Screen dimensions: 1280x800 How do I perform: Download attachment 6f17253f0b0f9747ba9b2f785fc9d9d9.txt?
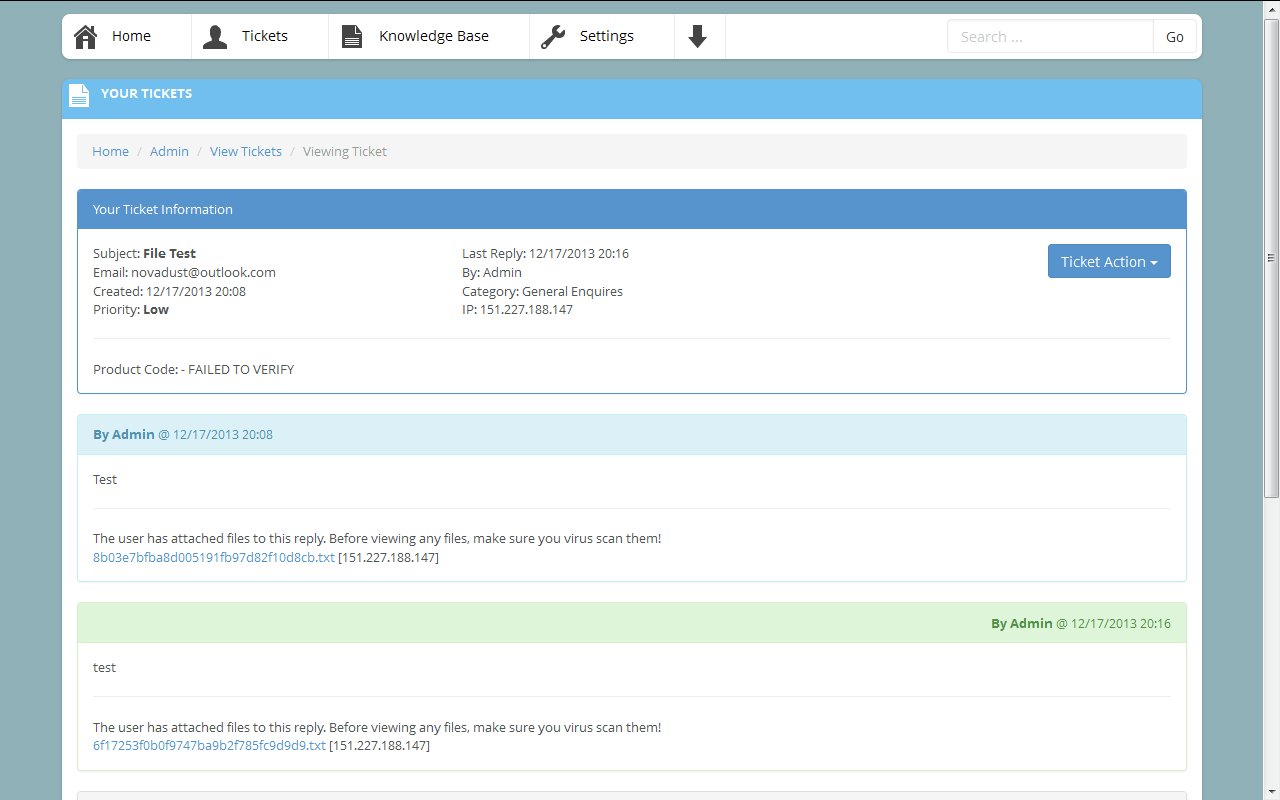pos(209,746)
